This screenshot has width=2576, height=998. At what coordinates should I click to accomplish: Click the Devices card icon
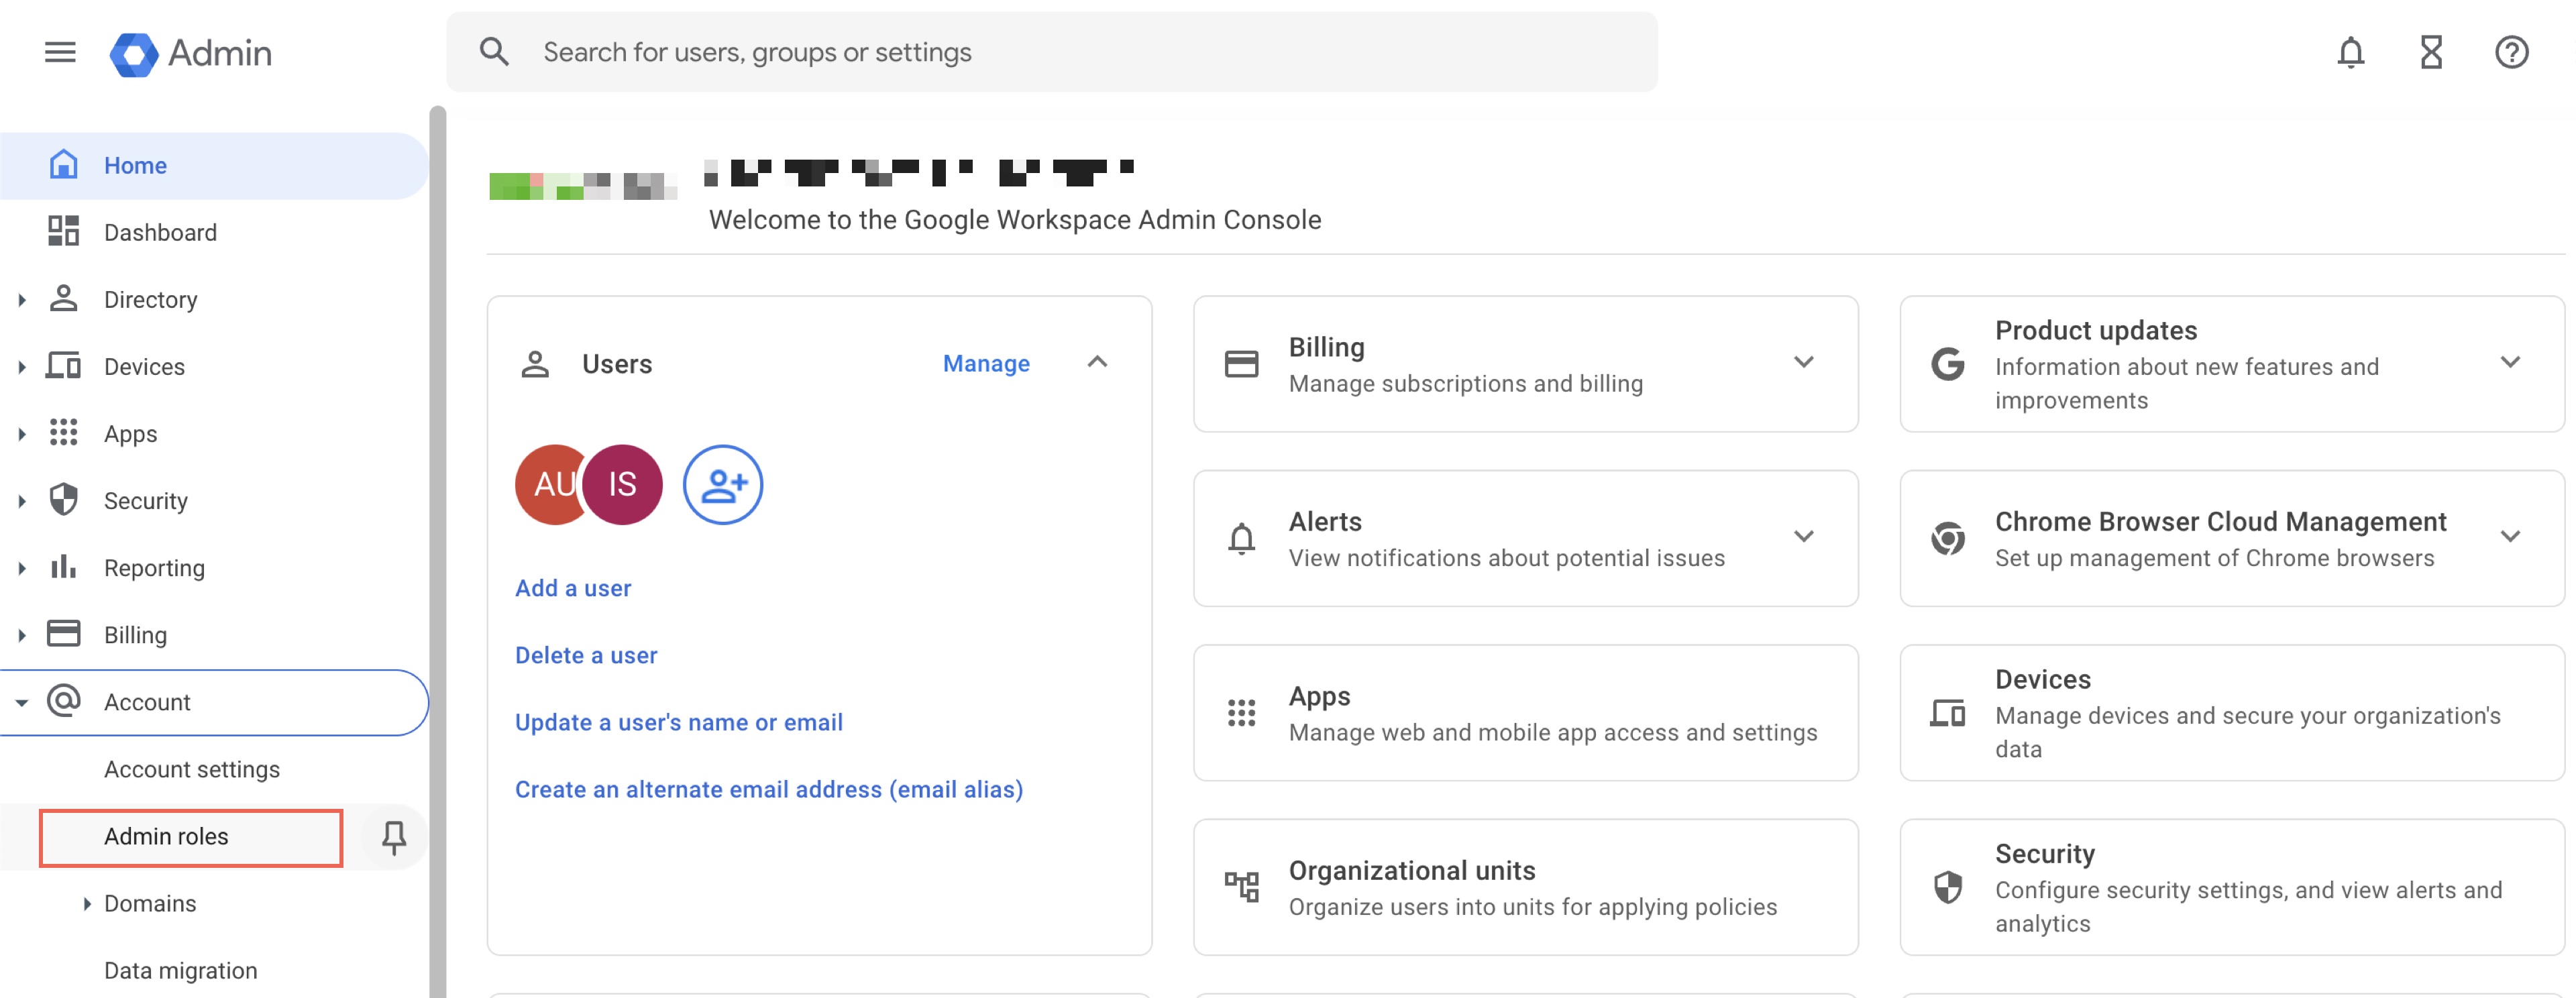(1947, 712)
